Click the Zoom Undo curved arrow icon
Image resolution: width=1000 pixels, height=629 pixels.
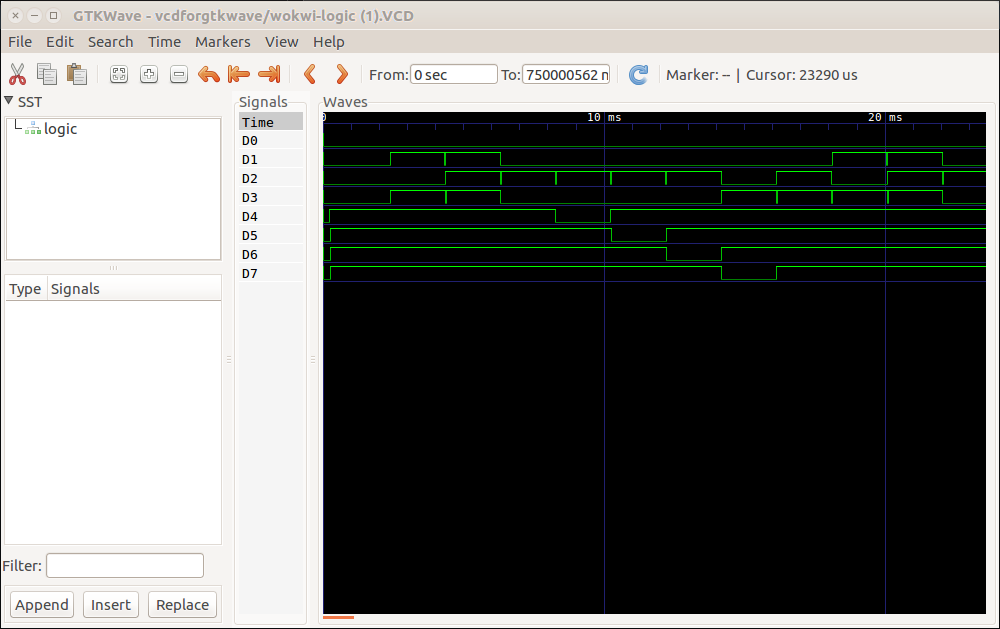pos(209,74)
